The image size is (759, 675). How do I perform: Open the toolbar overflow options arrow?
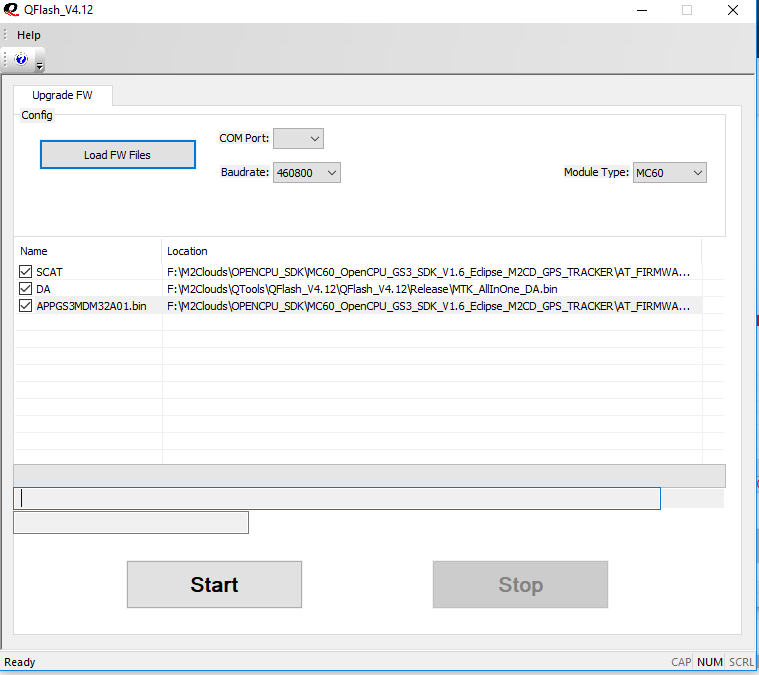(39, 66)
